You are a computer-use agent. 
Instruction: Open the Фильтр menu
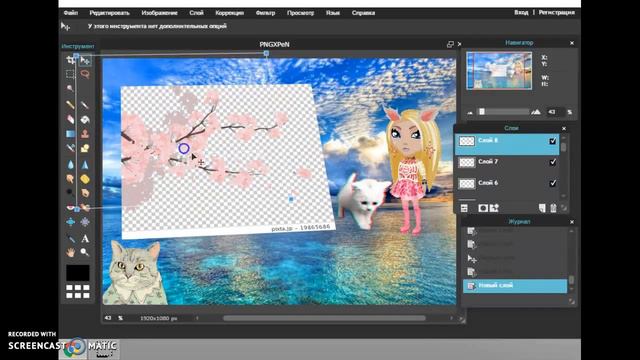pos(265,13)
